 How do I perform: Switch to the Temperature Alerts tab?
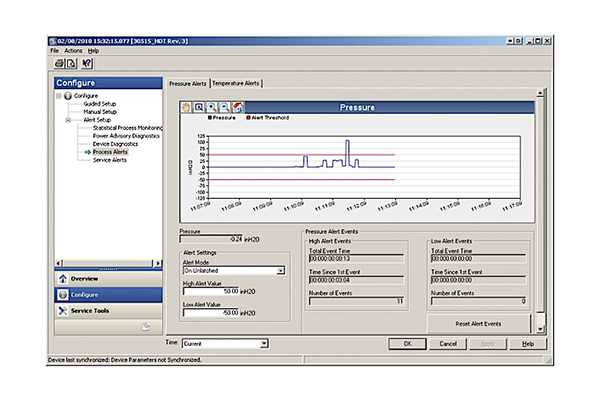click(235, 83)
